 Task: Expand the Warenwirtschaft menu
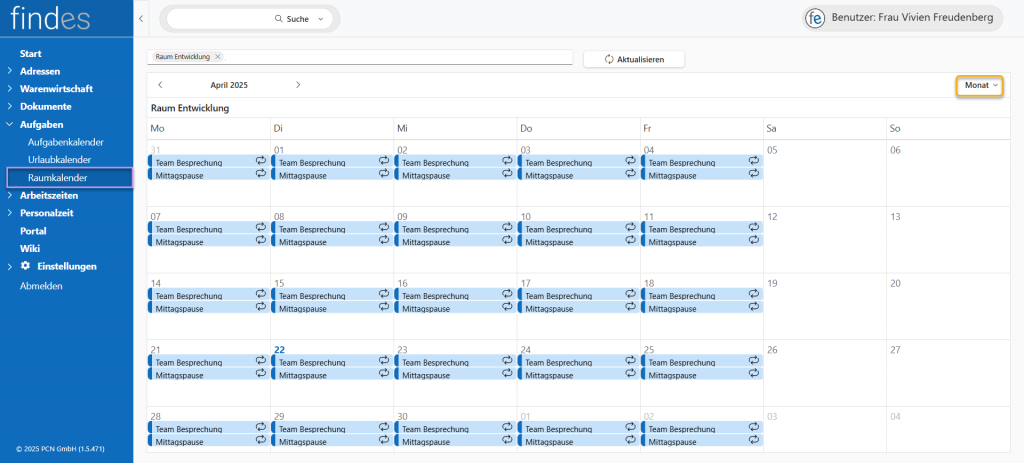coord(10,89)
